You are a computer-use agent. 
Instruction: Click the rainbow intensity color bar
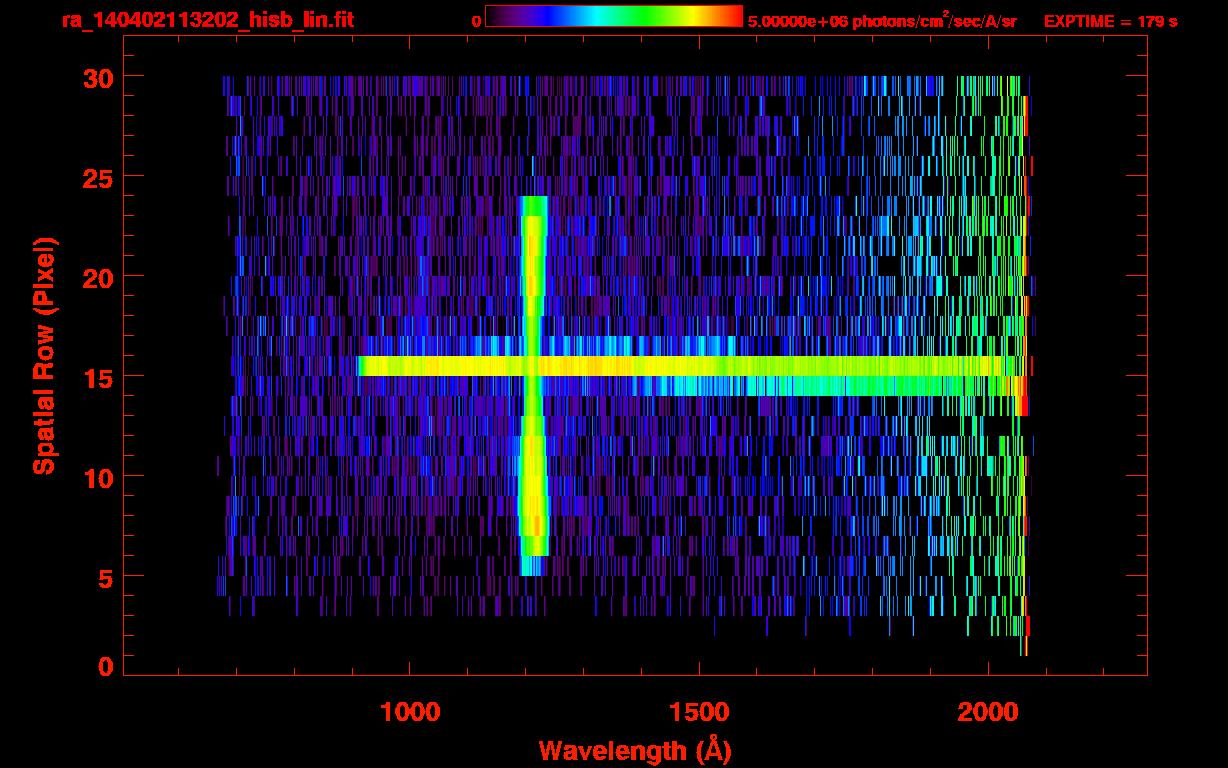pos(614,16)
